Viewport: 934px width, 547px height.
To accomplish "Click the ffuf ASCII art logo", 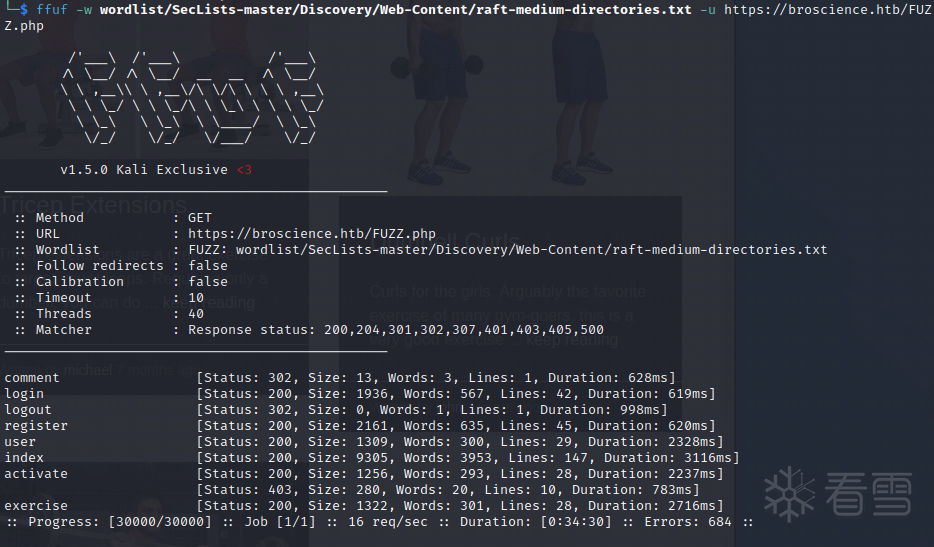I will point(192,98).
